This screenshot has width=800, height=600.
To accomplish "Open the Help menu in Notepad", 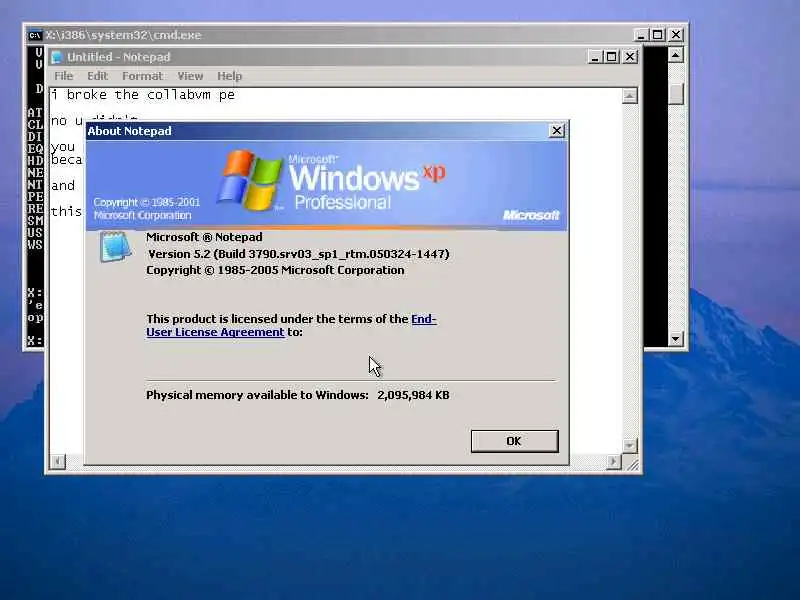I will coord(230,76).
